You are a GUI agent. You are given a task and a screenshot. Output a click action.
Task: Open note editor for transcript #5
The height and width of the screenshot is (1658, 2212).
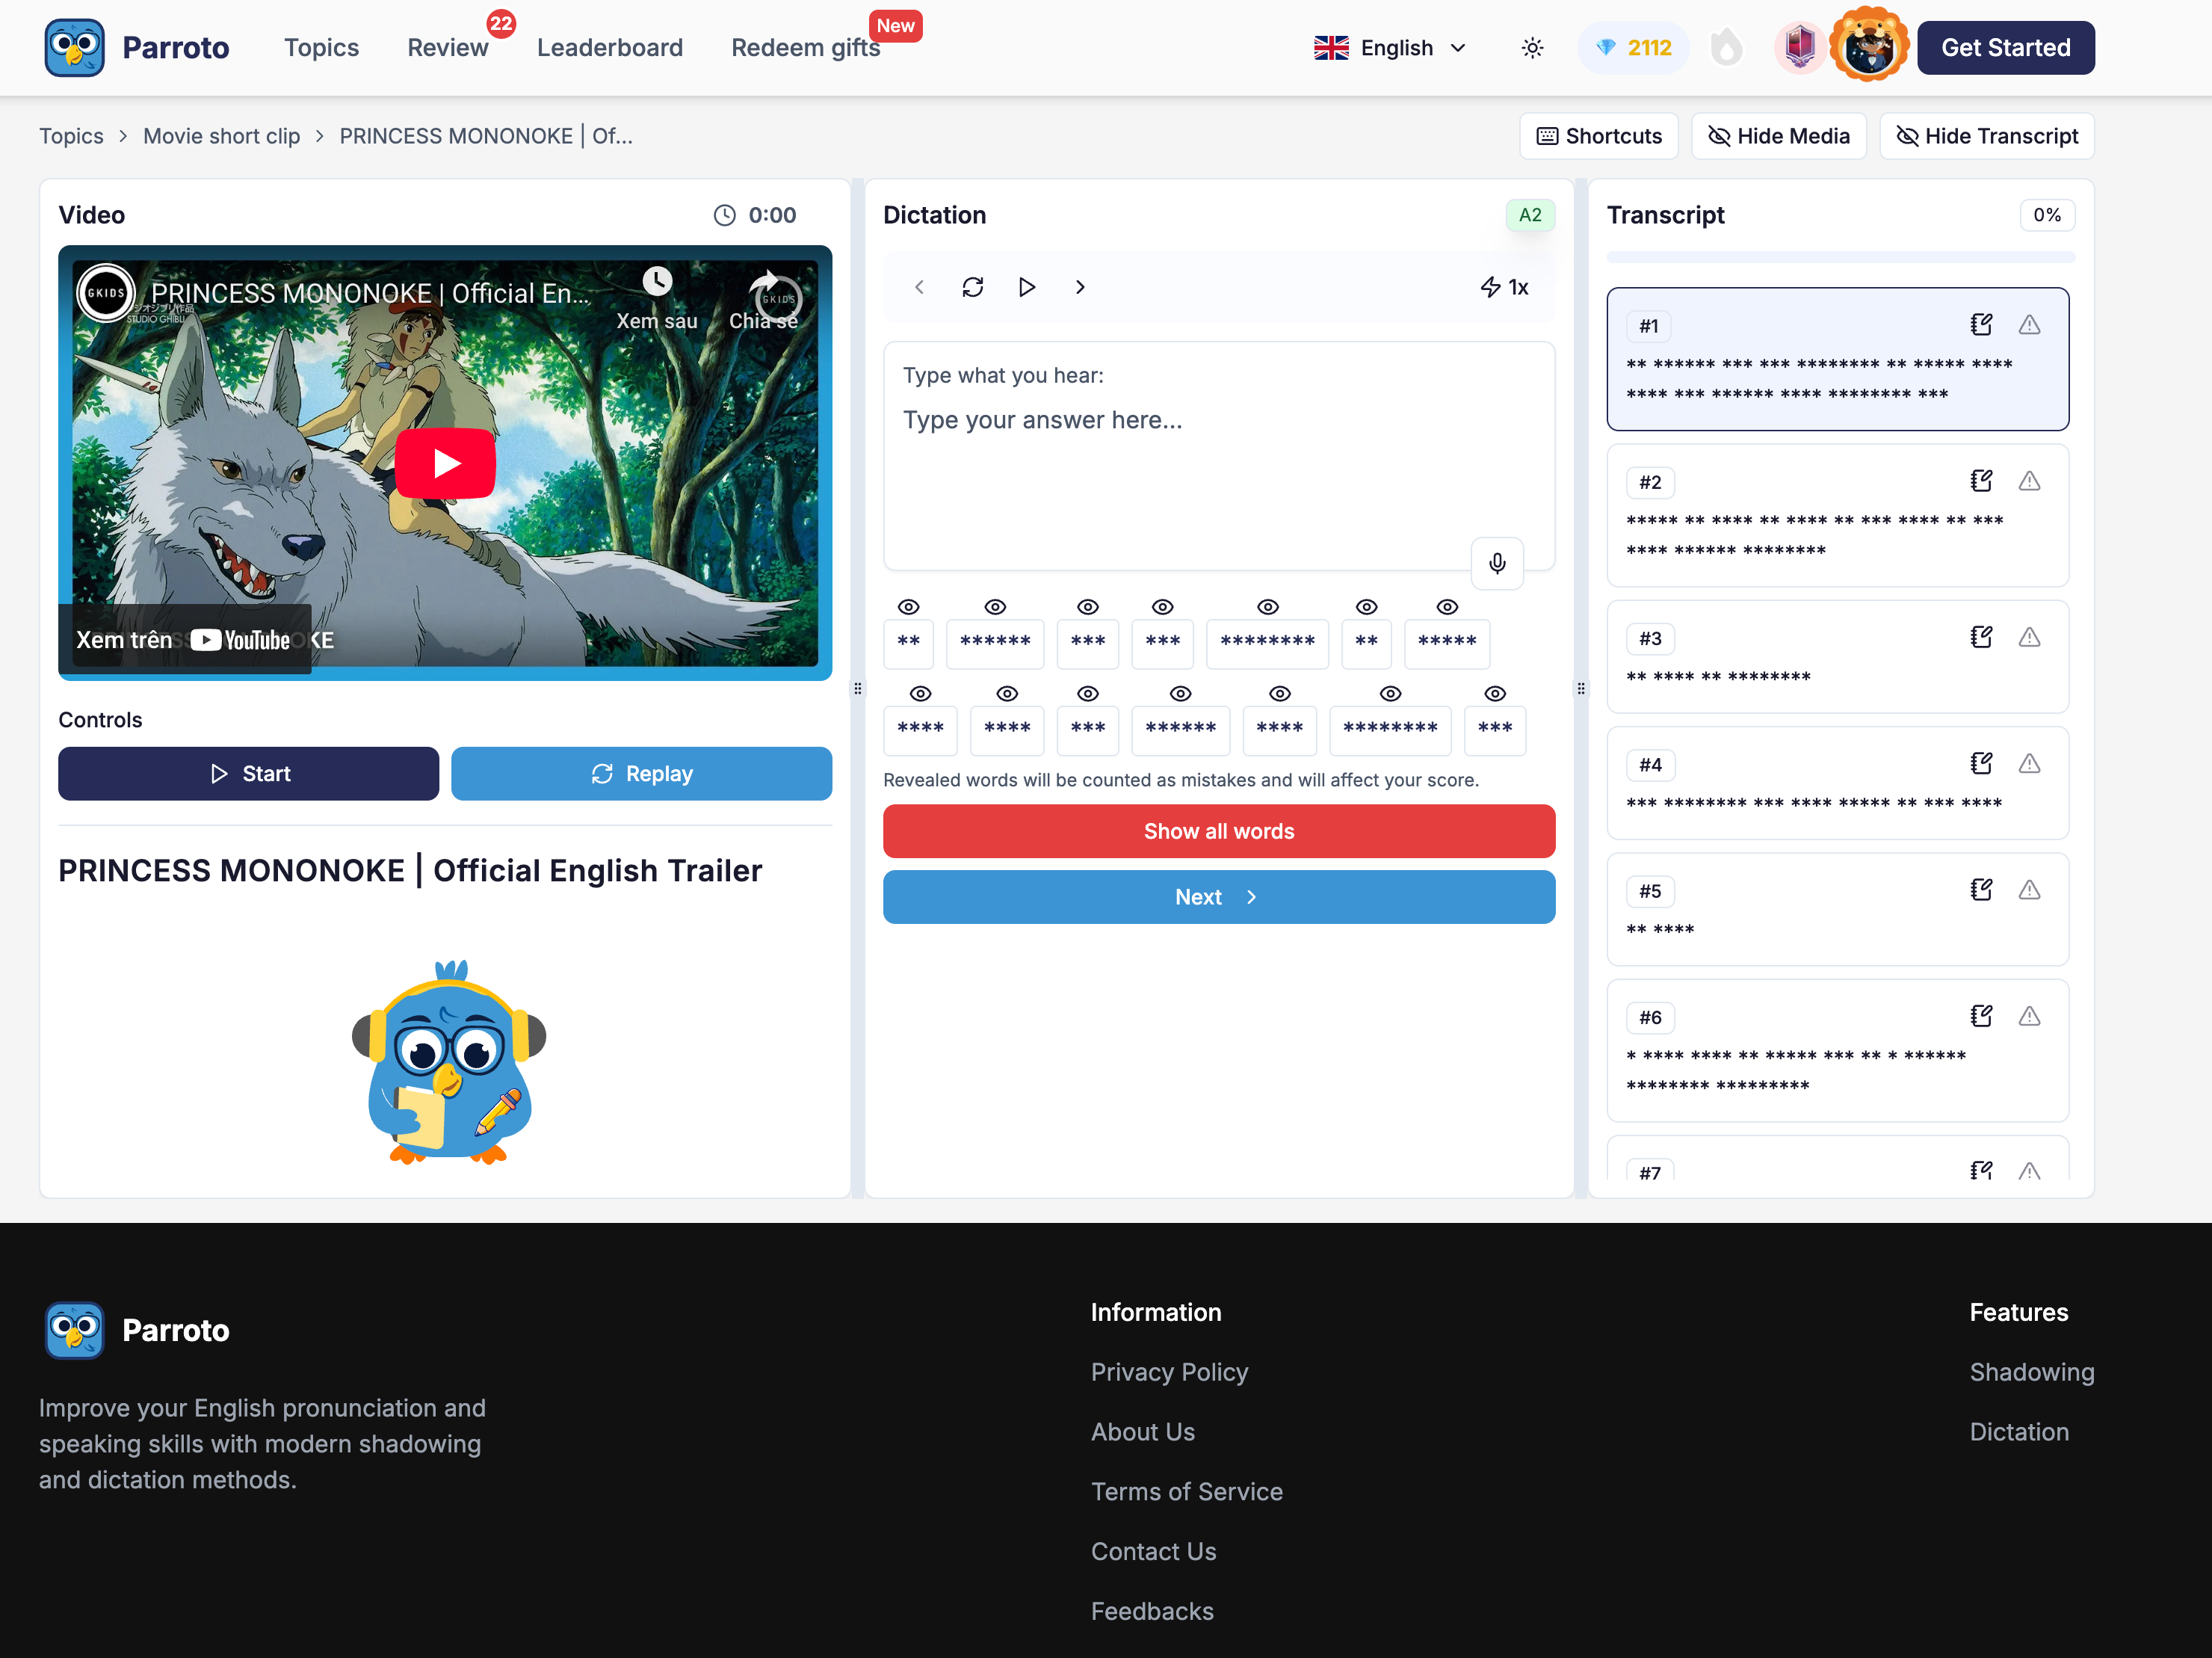coord(1981,890)
